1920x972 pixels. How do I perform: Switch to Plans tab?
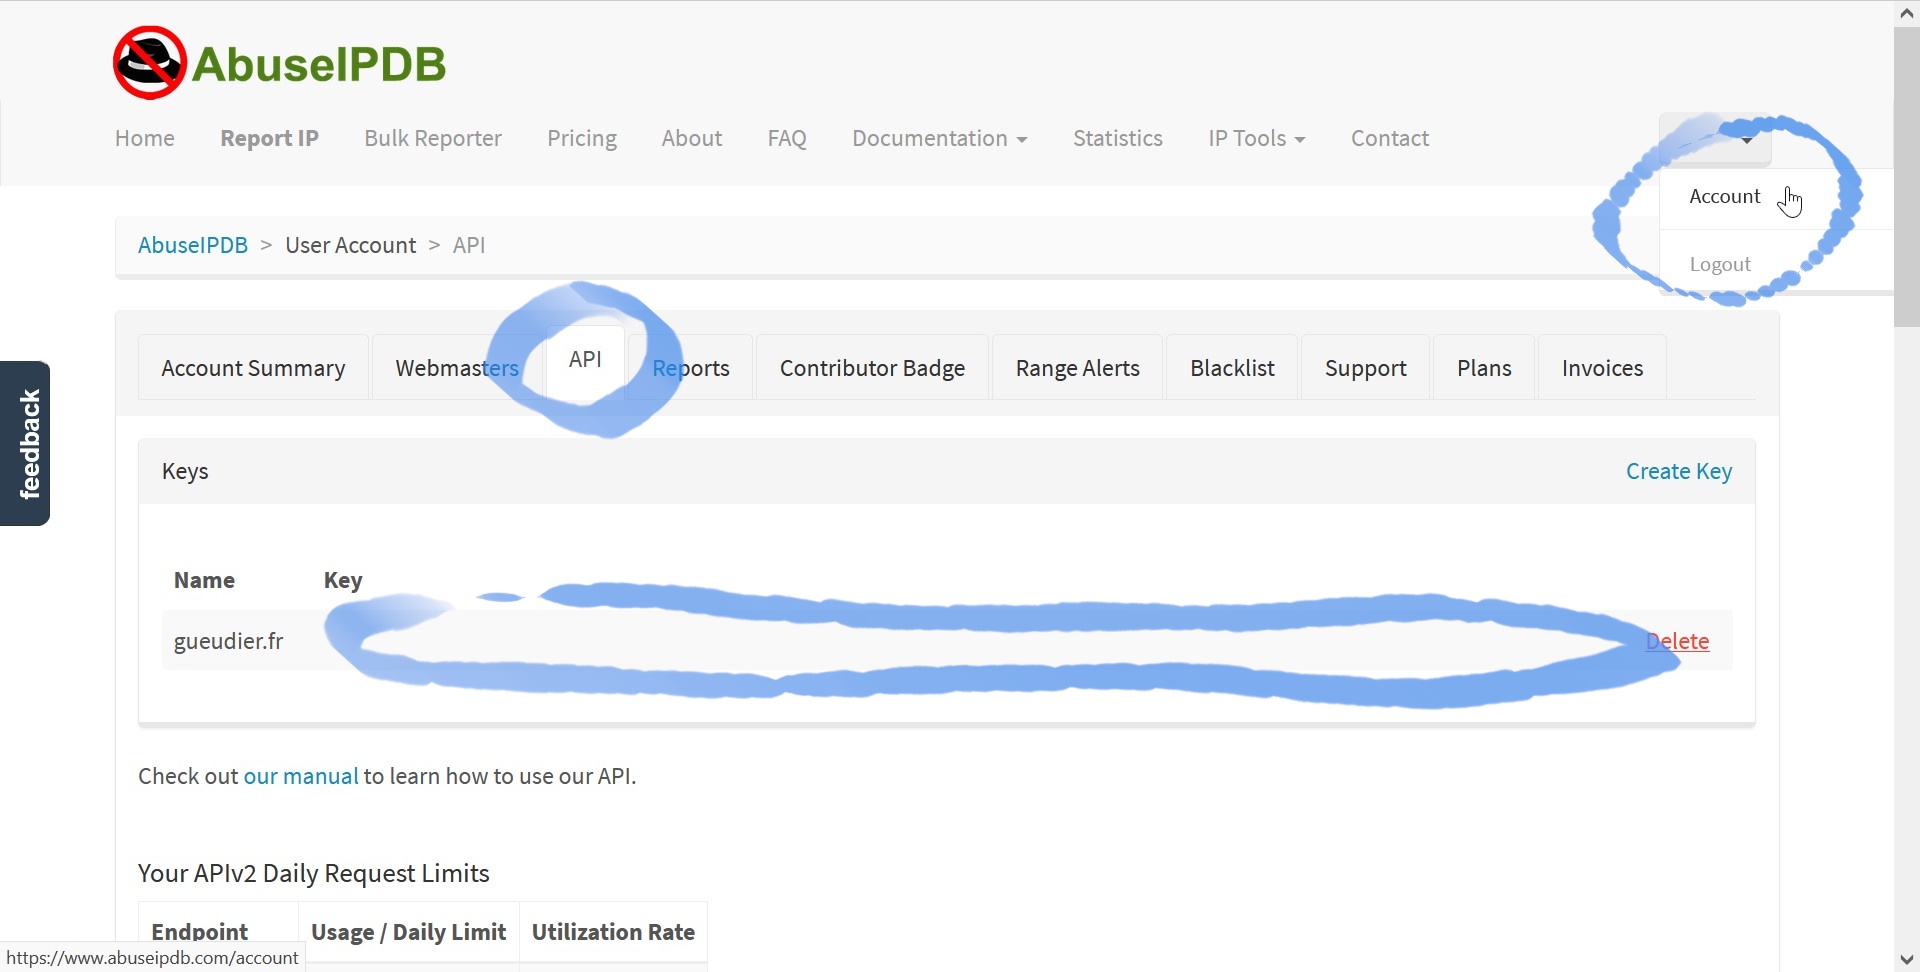tap(1484, 368)
